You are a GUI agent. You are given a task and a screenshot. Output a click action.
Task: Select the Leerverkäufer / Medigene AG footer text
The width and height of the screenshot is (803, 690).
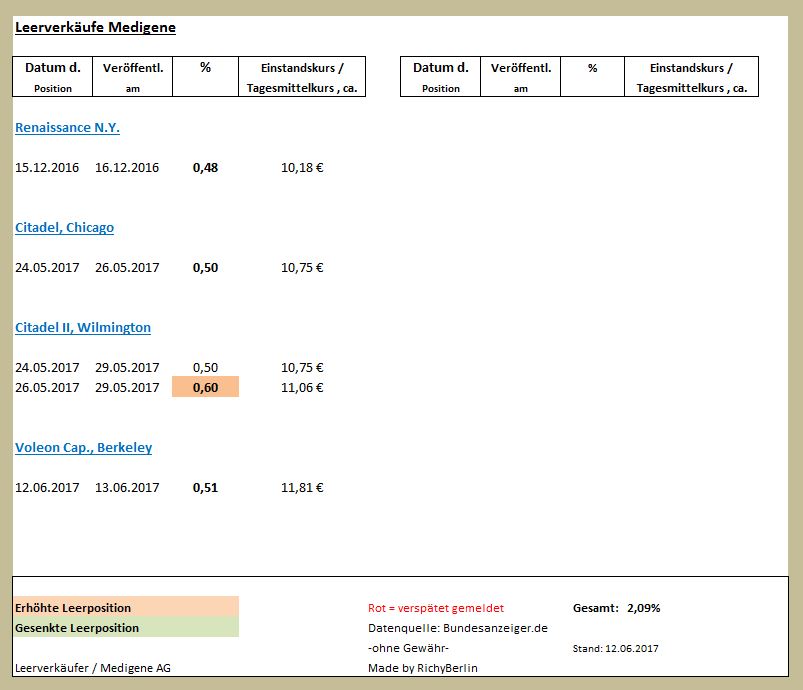(93, 668)
